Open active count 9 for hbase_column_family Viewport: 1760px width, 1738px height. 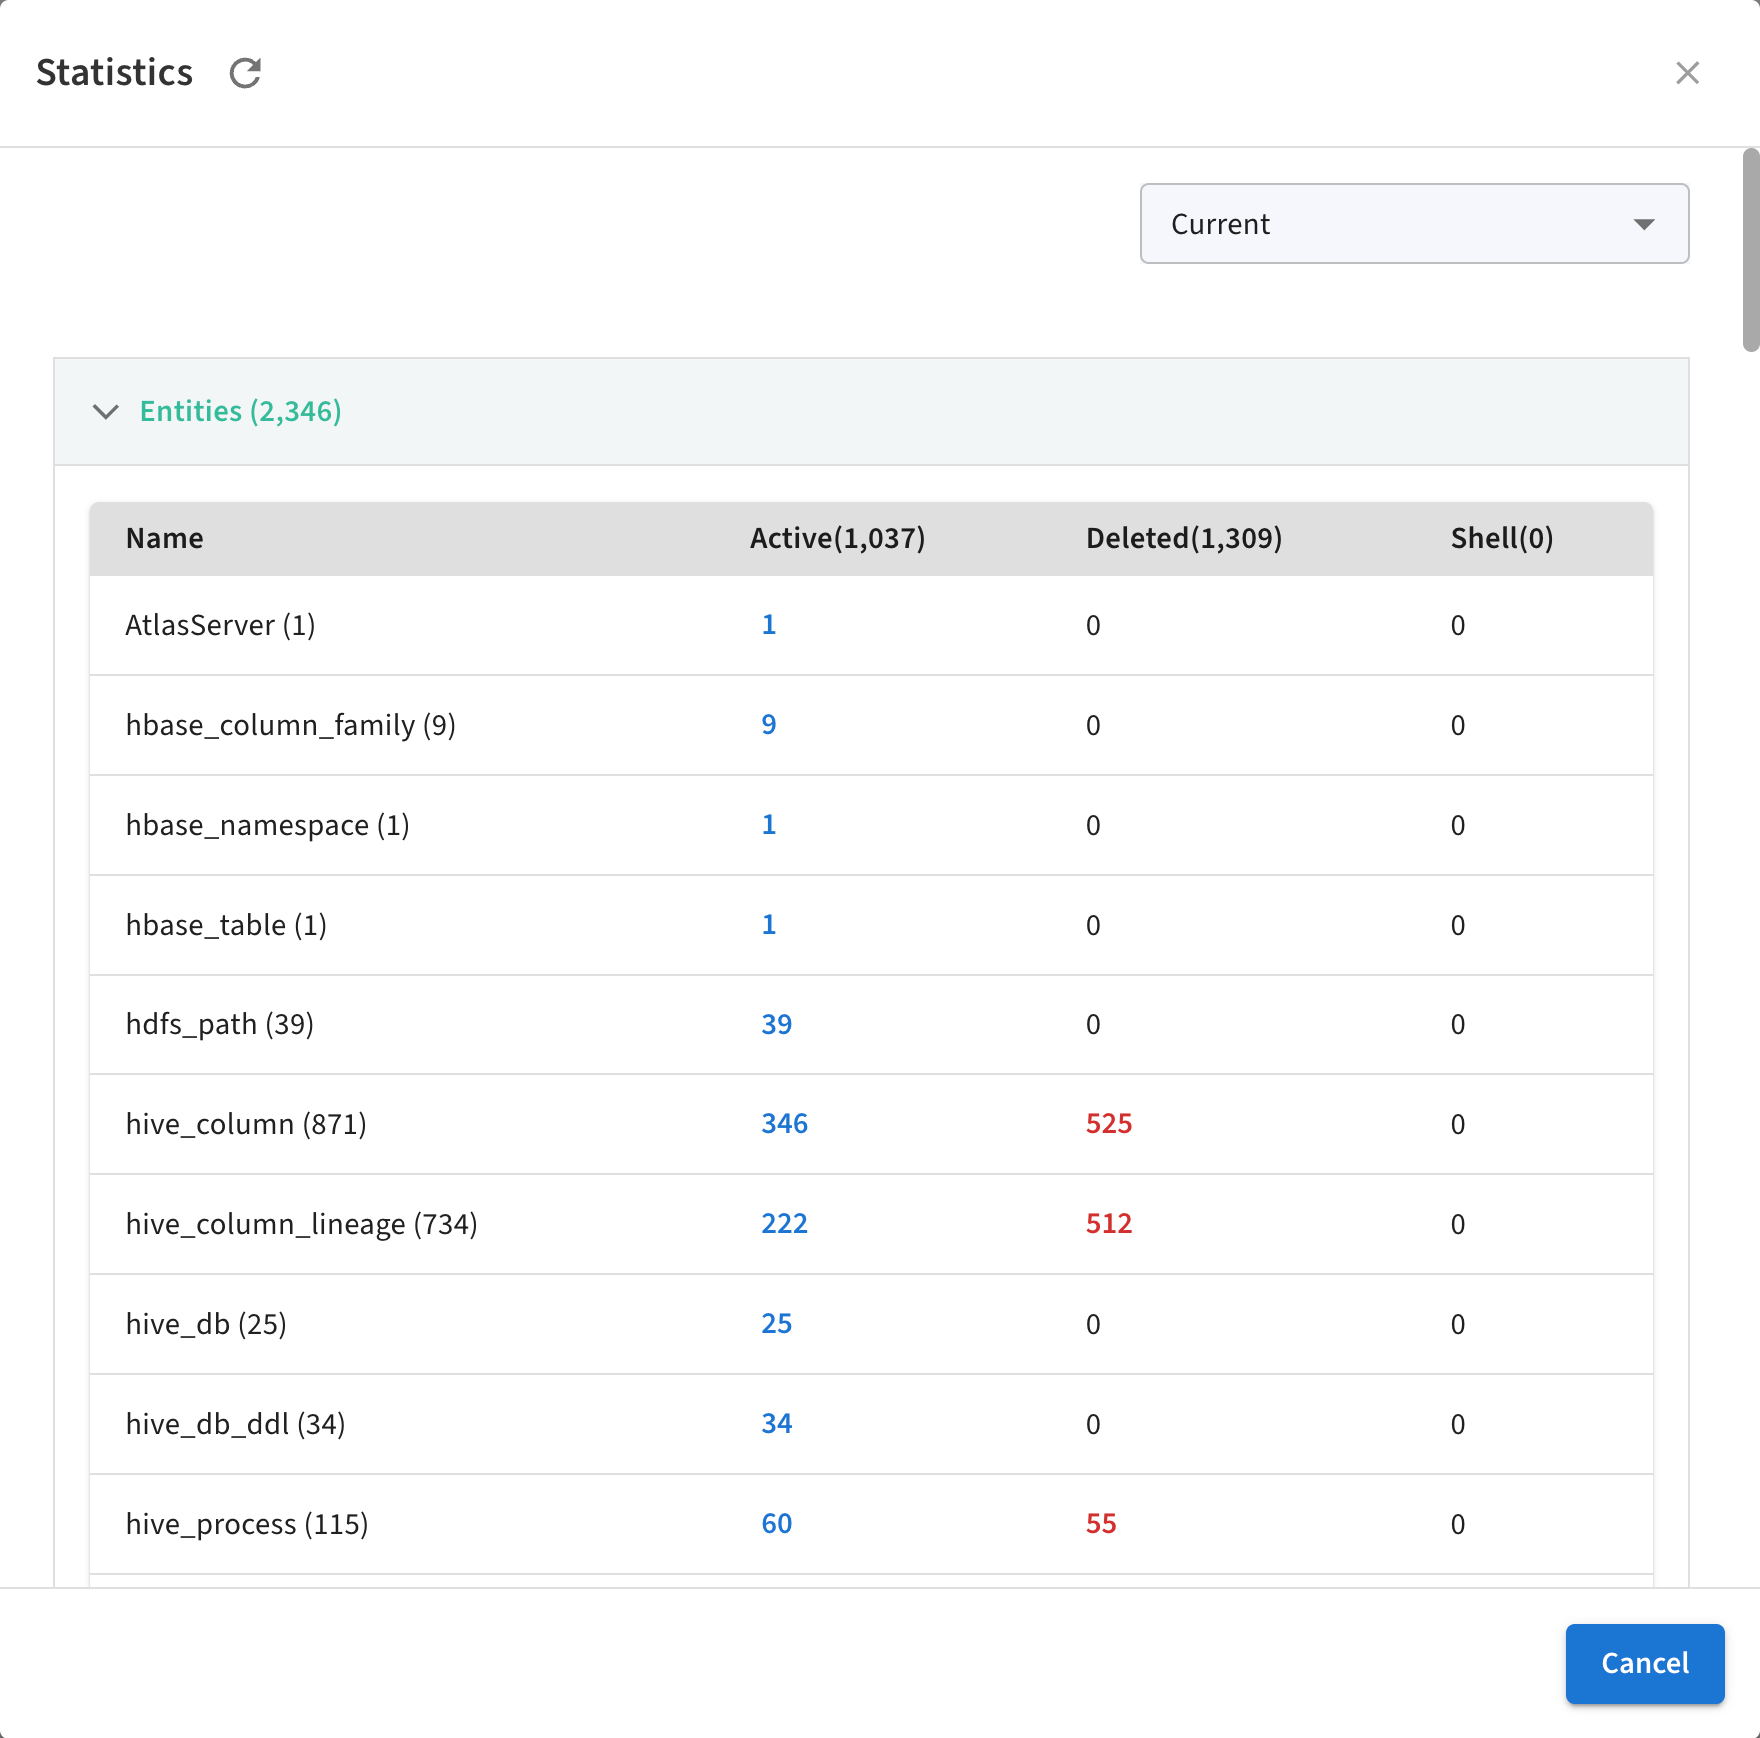pyautogui.click(x=768, y=725)
